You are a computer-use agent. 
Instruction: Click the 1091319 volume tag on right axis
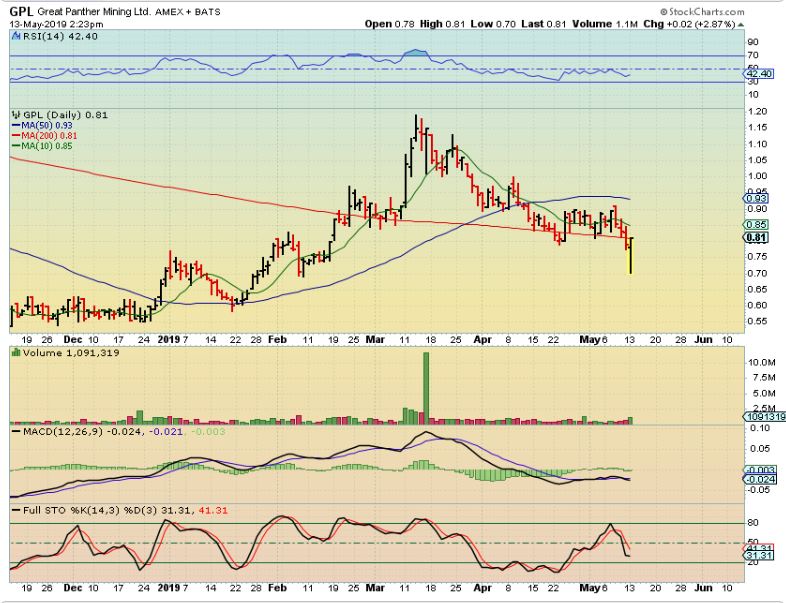(765, 417)
